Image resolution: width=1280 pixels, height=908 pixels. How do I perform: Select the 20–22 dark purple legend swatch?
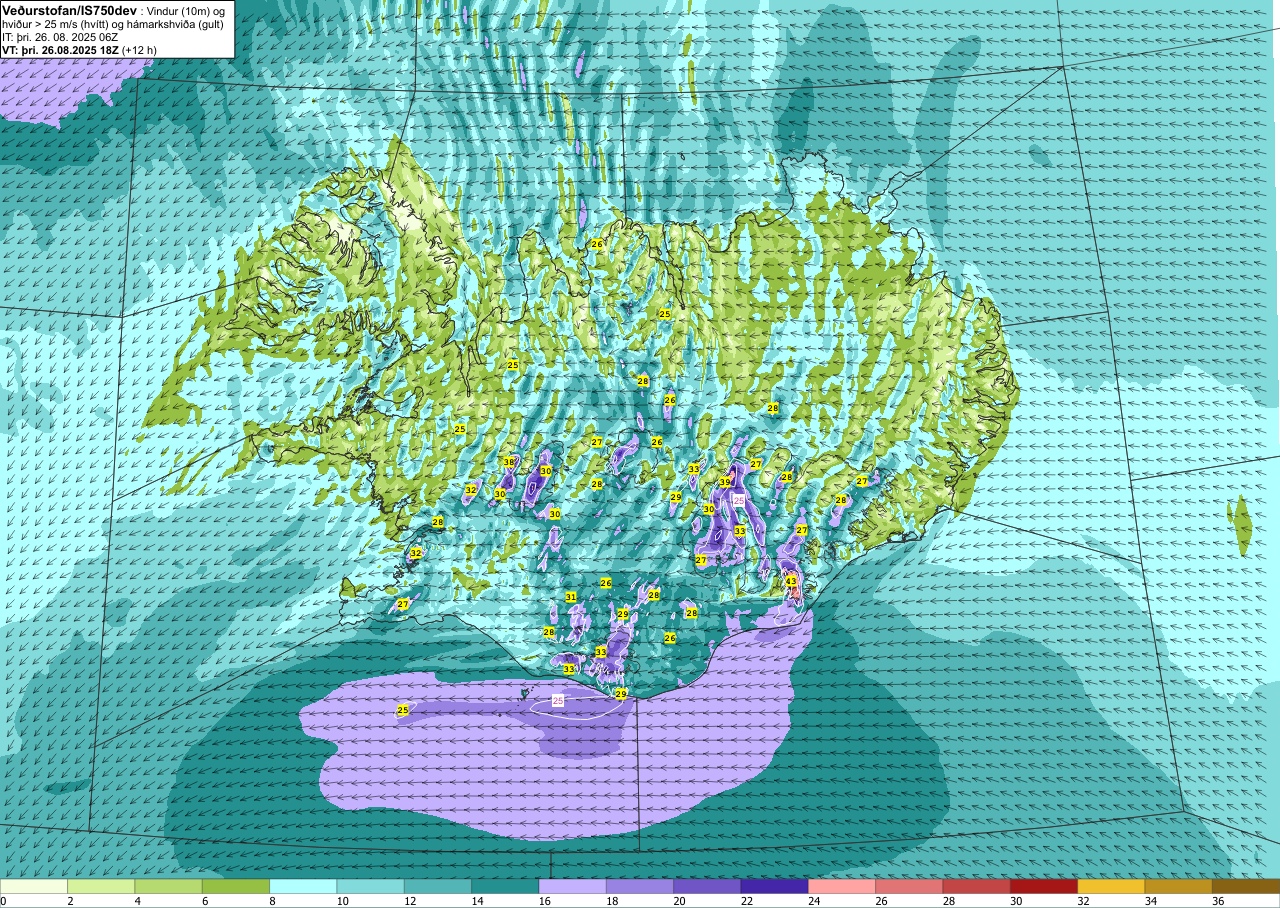click(x=707, y=886)
